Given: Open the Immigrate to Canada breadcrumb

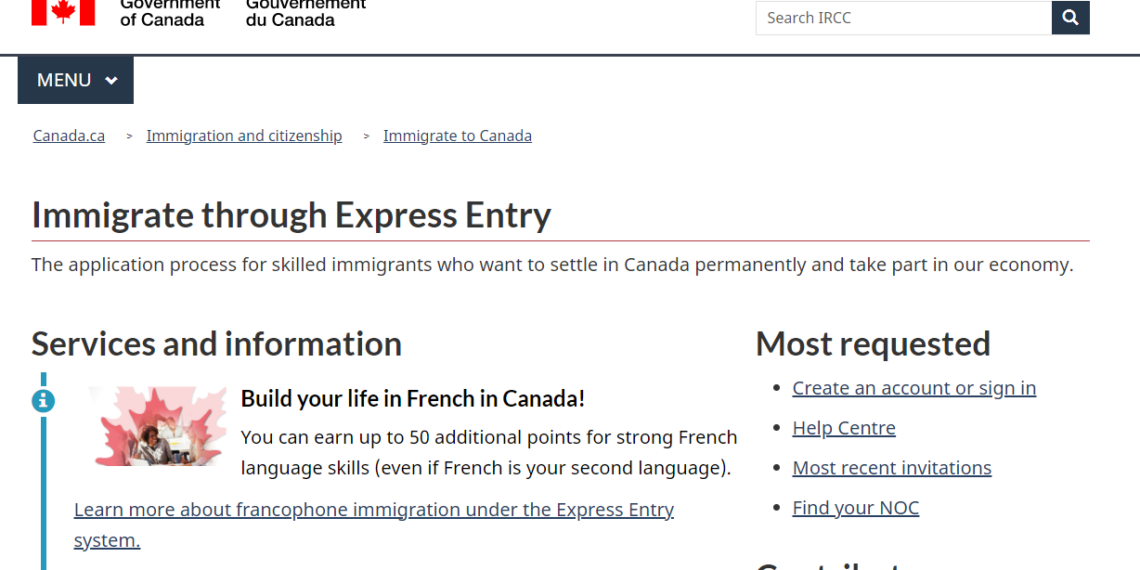Looking at the screenshot, I should click(457, 136).
